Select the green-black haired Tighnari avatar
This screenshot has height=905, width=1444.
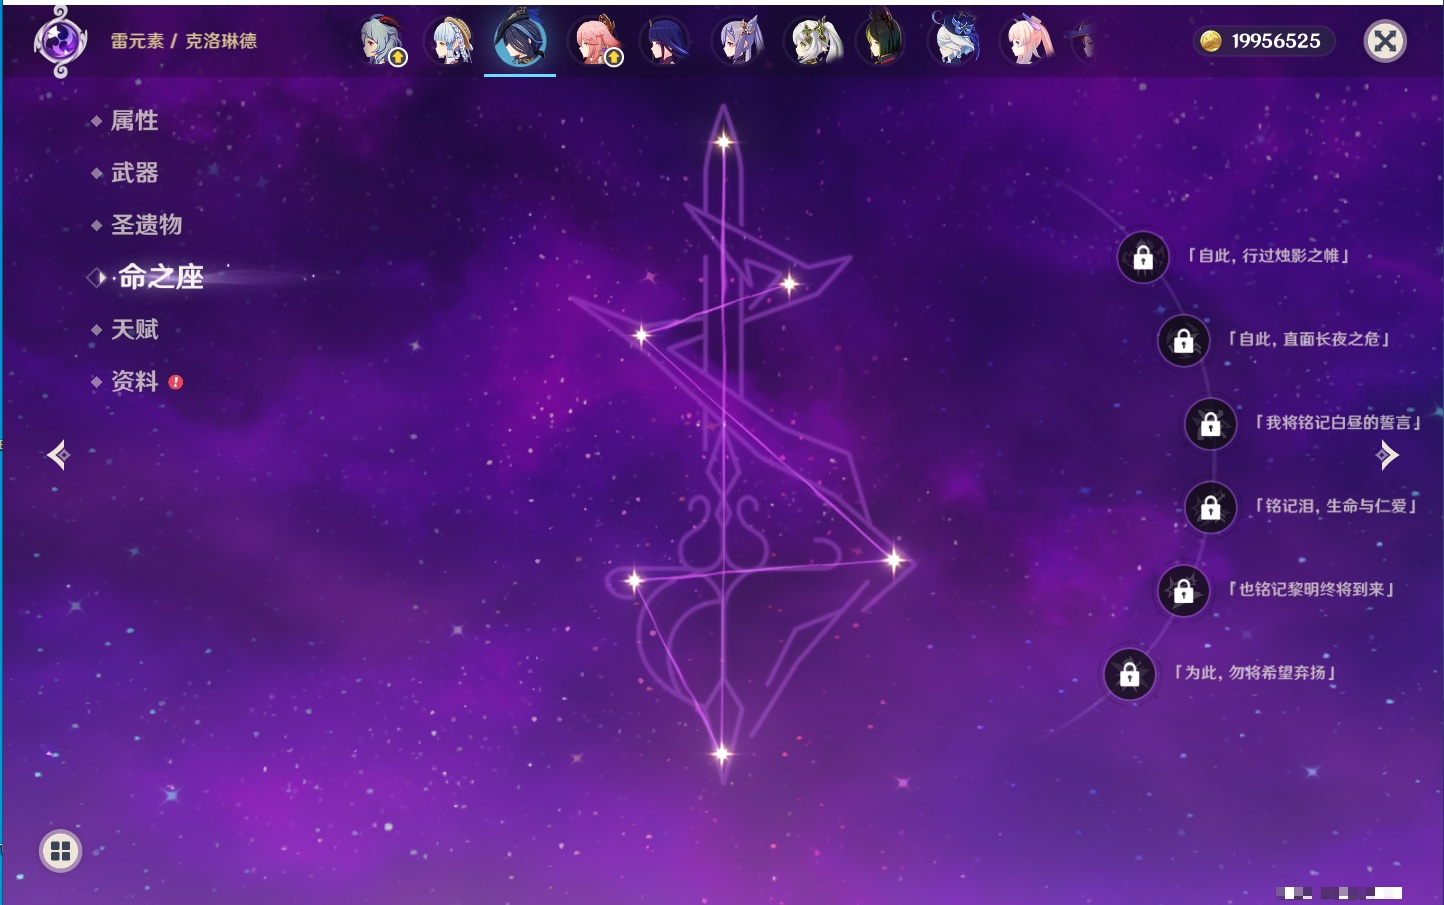(882, 41)
